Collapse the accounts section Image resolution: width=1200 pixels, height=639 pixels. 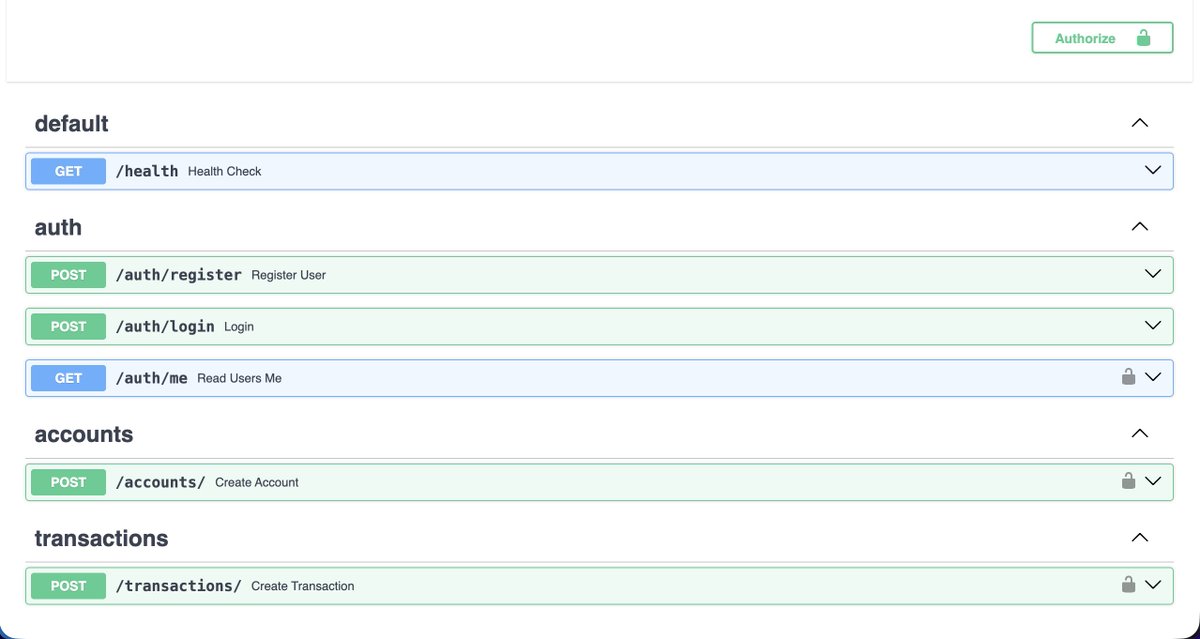point(1139,434)
